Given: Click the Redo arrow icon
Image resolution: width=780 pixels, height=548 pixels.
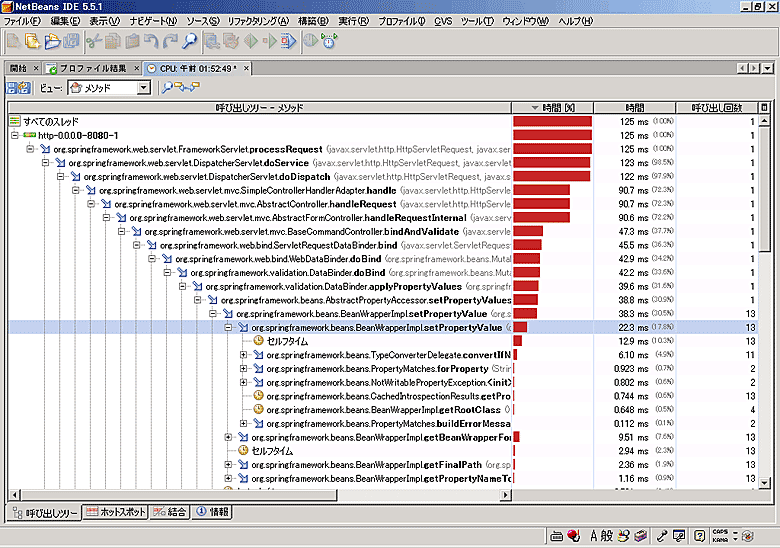Looking at the screenshot, I should coord(170,41).
